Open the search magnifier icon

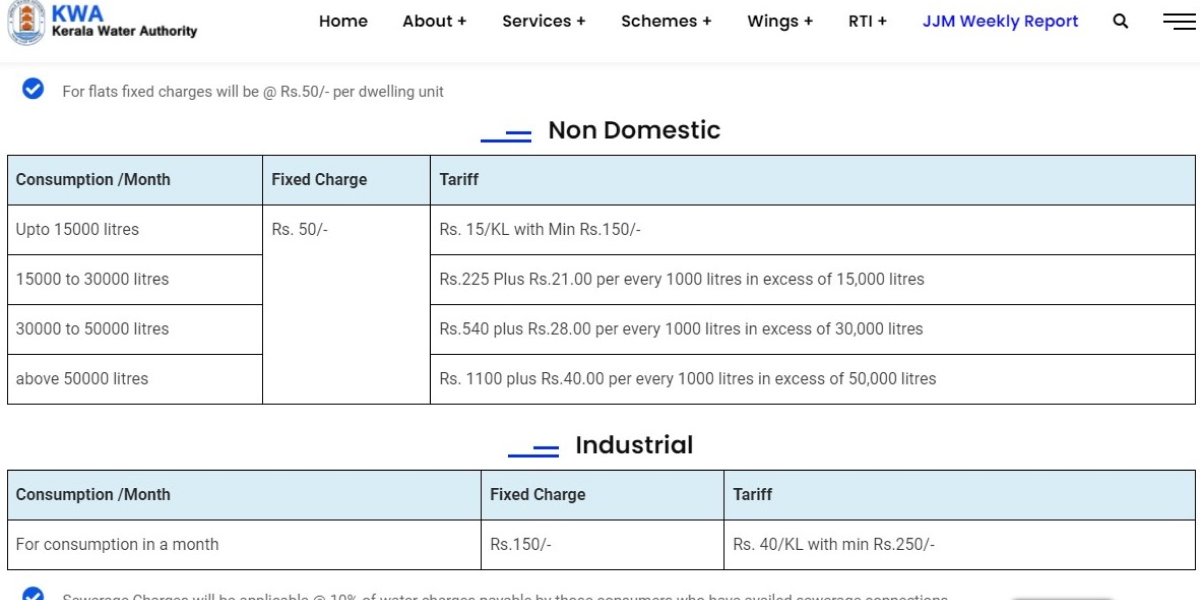pos(1120,21)
